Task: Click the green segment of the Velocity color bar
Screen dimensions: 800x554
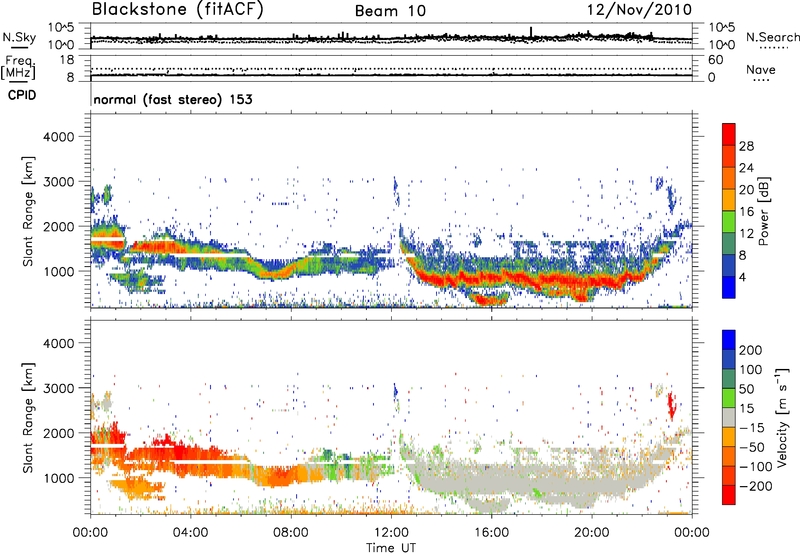Action: (x=729, y=398)
